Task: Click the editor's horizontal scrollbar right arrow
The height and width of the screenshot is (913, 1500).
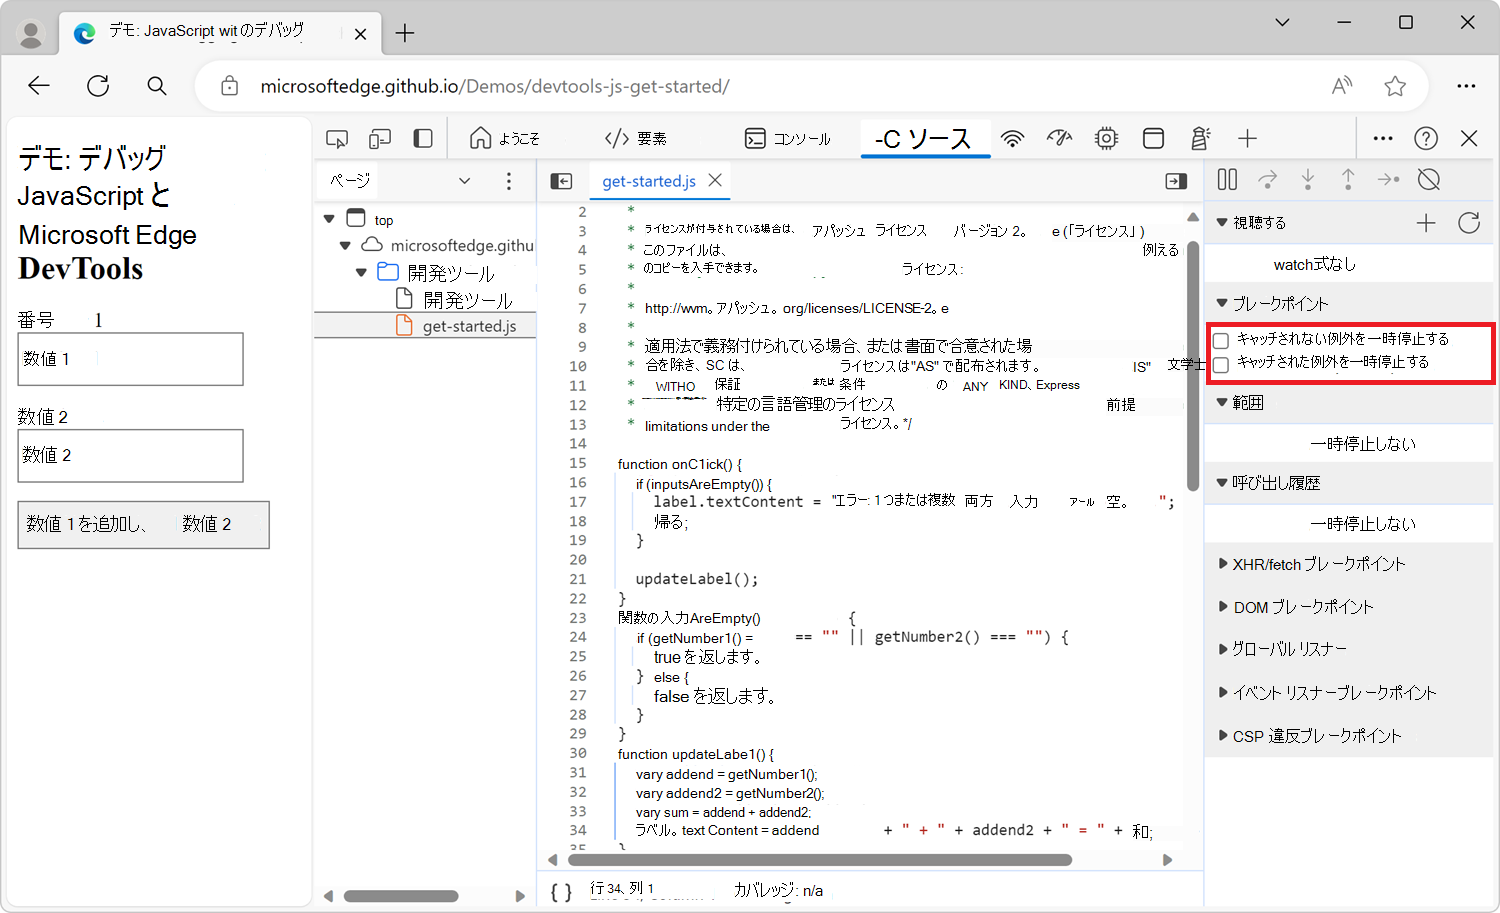Action: tap(1167, 859)
